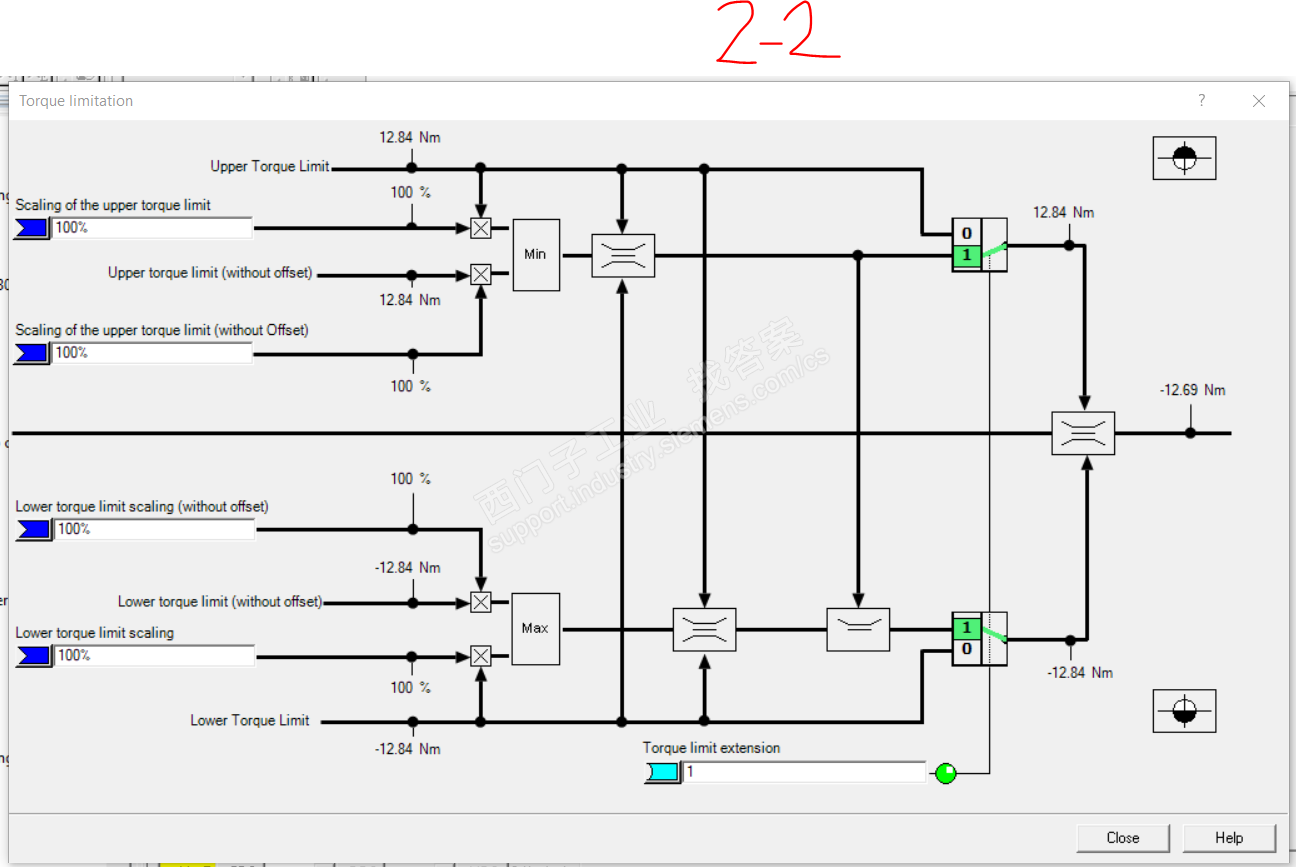Screen dimensions: 1296x867
Task: Click the multiplier box on Upper torque limit (without offset) line
Action: tap(481, 274)
